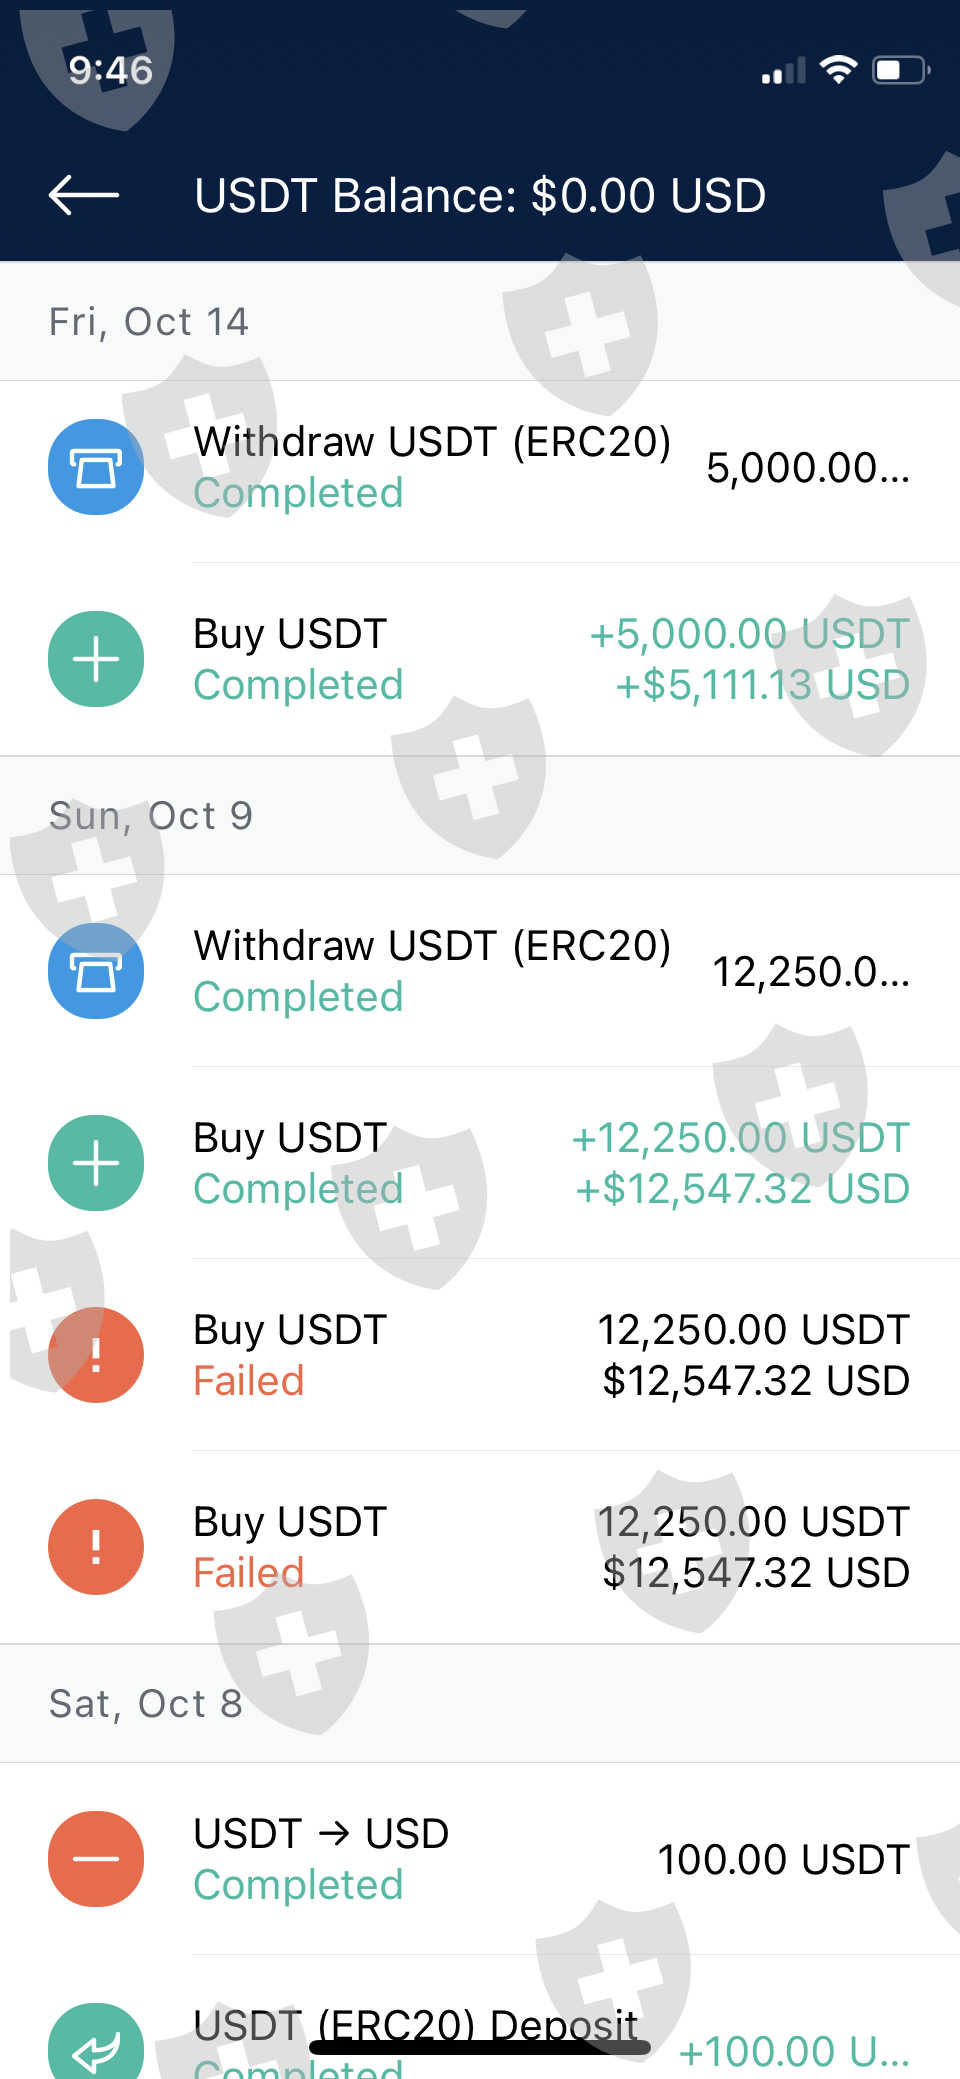960x2079 pixels.
Task: Tap the 100.00 USDT conversion amount
Action: click(x=783, y=1860)
